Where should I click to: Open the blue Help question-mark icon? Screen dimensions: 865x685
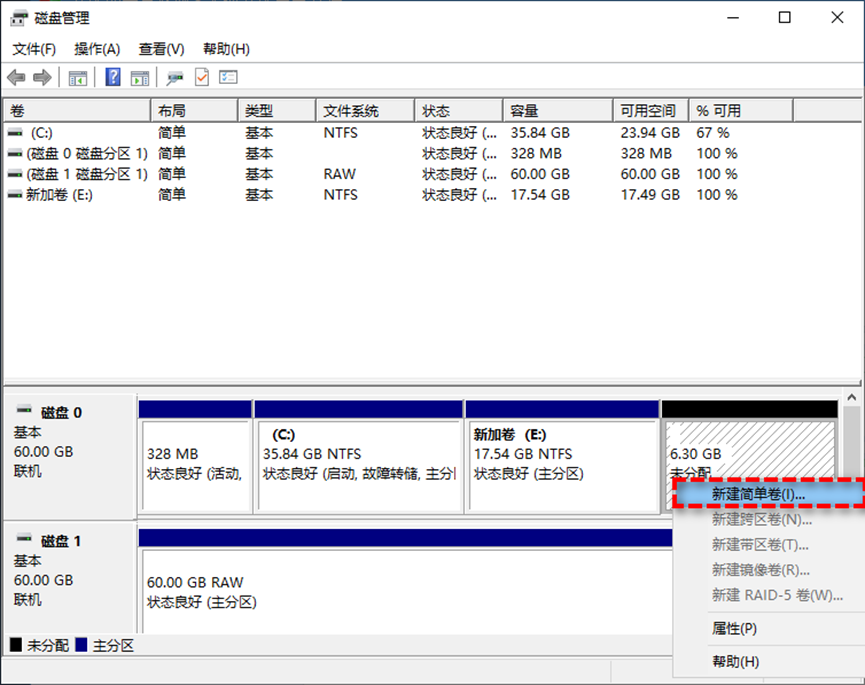113,77
